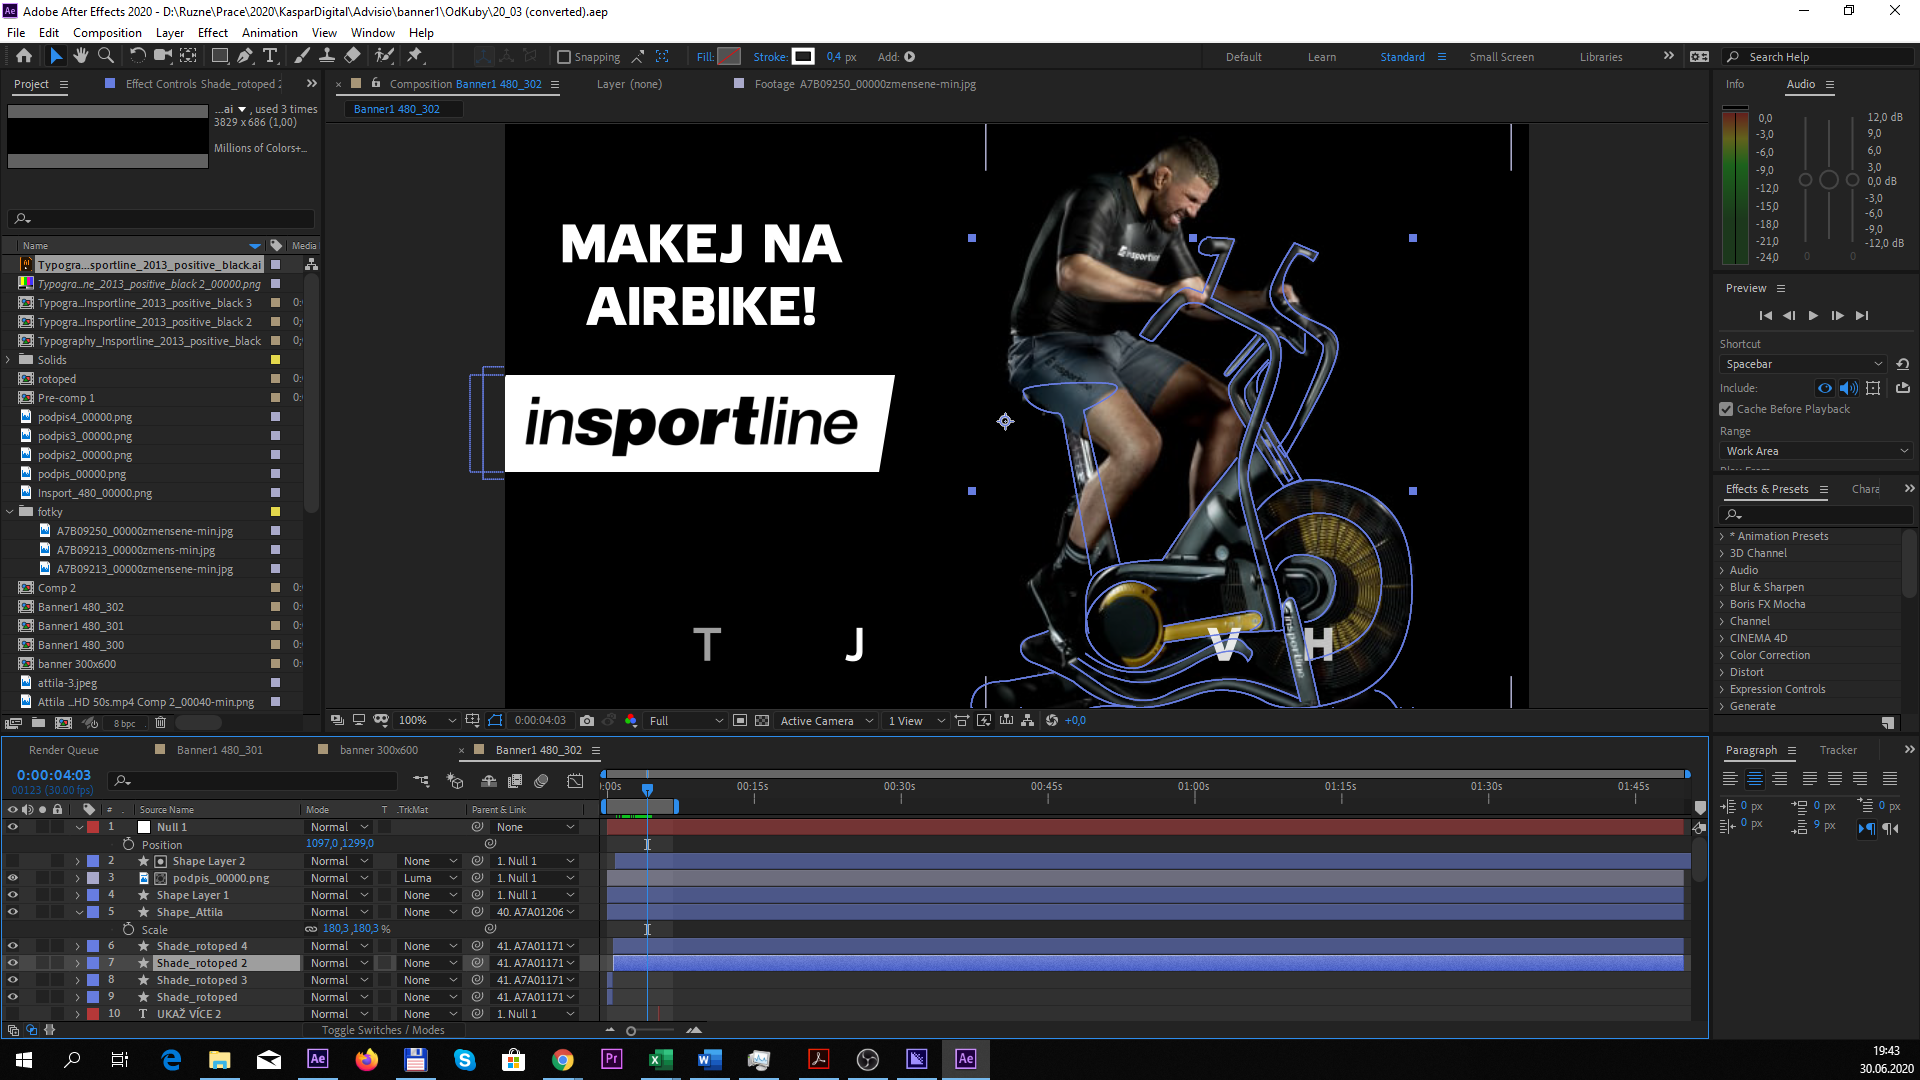Click the Reset Exposure icon
Image resolution: width=1920 pixels, height=1080 pixels.
tap(1052, 721)
